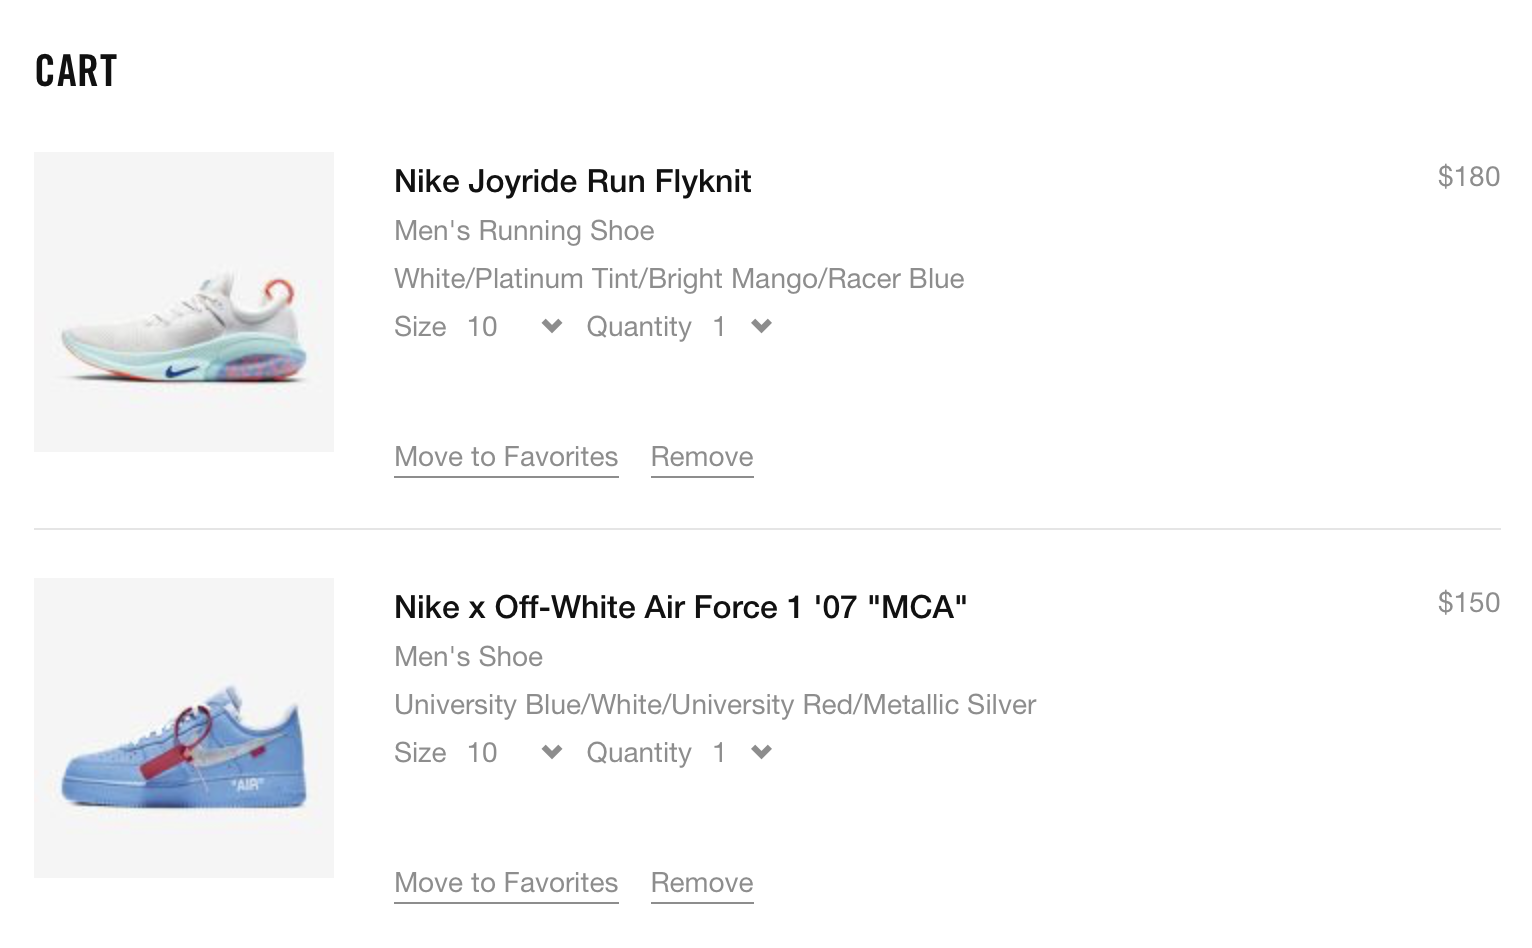
Task: Expand the Size chevron for Joyride Run Flyknit
Action: 552,326
